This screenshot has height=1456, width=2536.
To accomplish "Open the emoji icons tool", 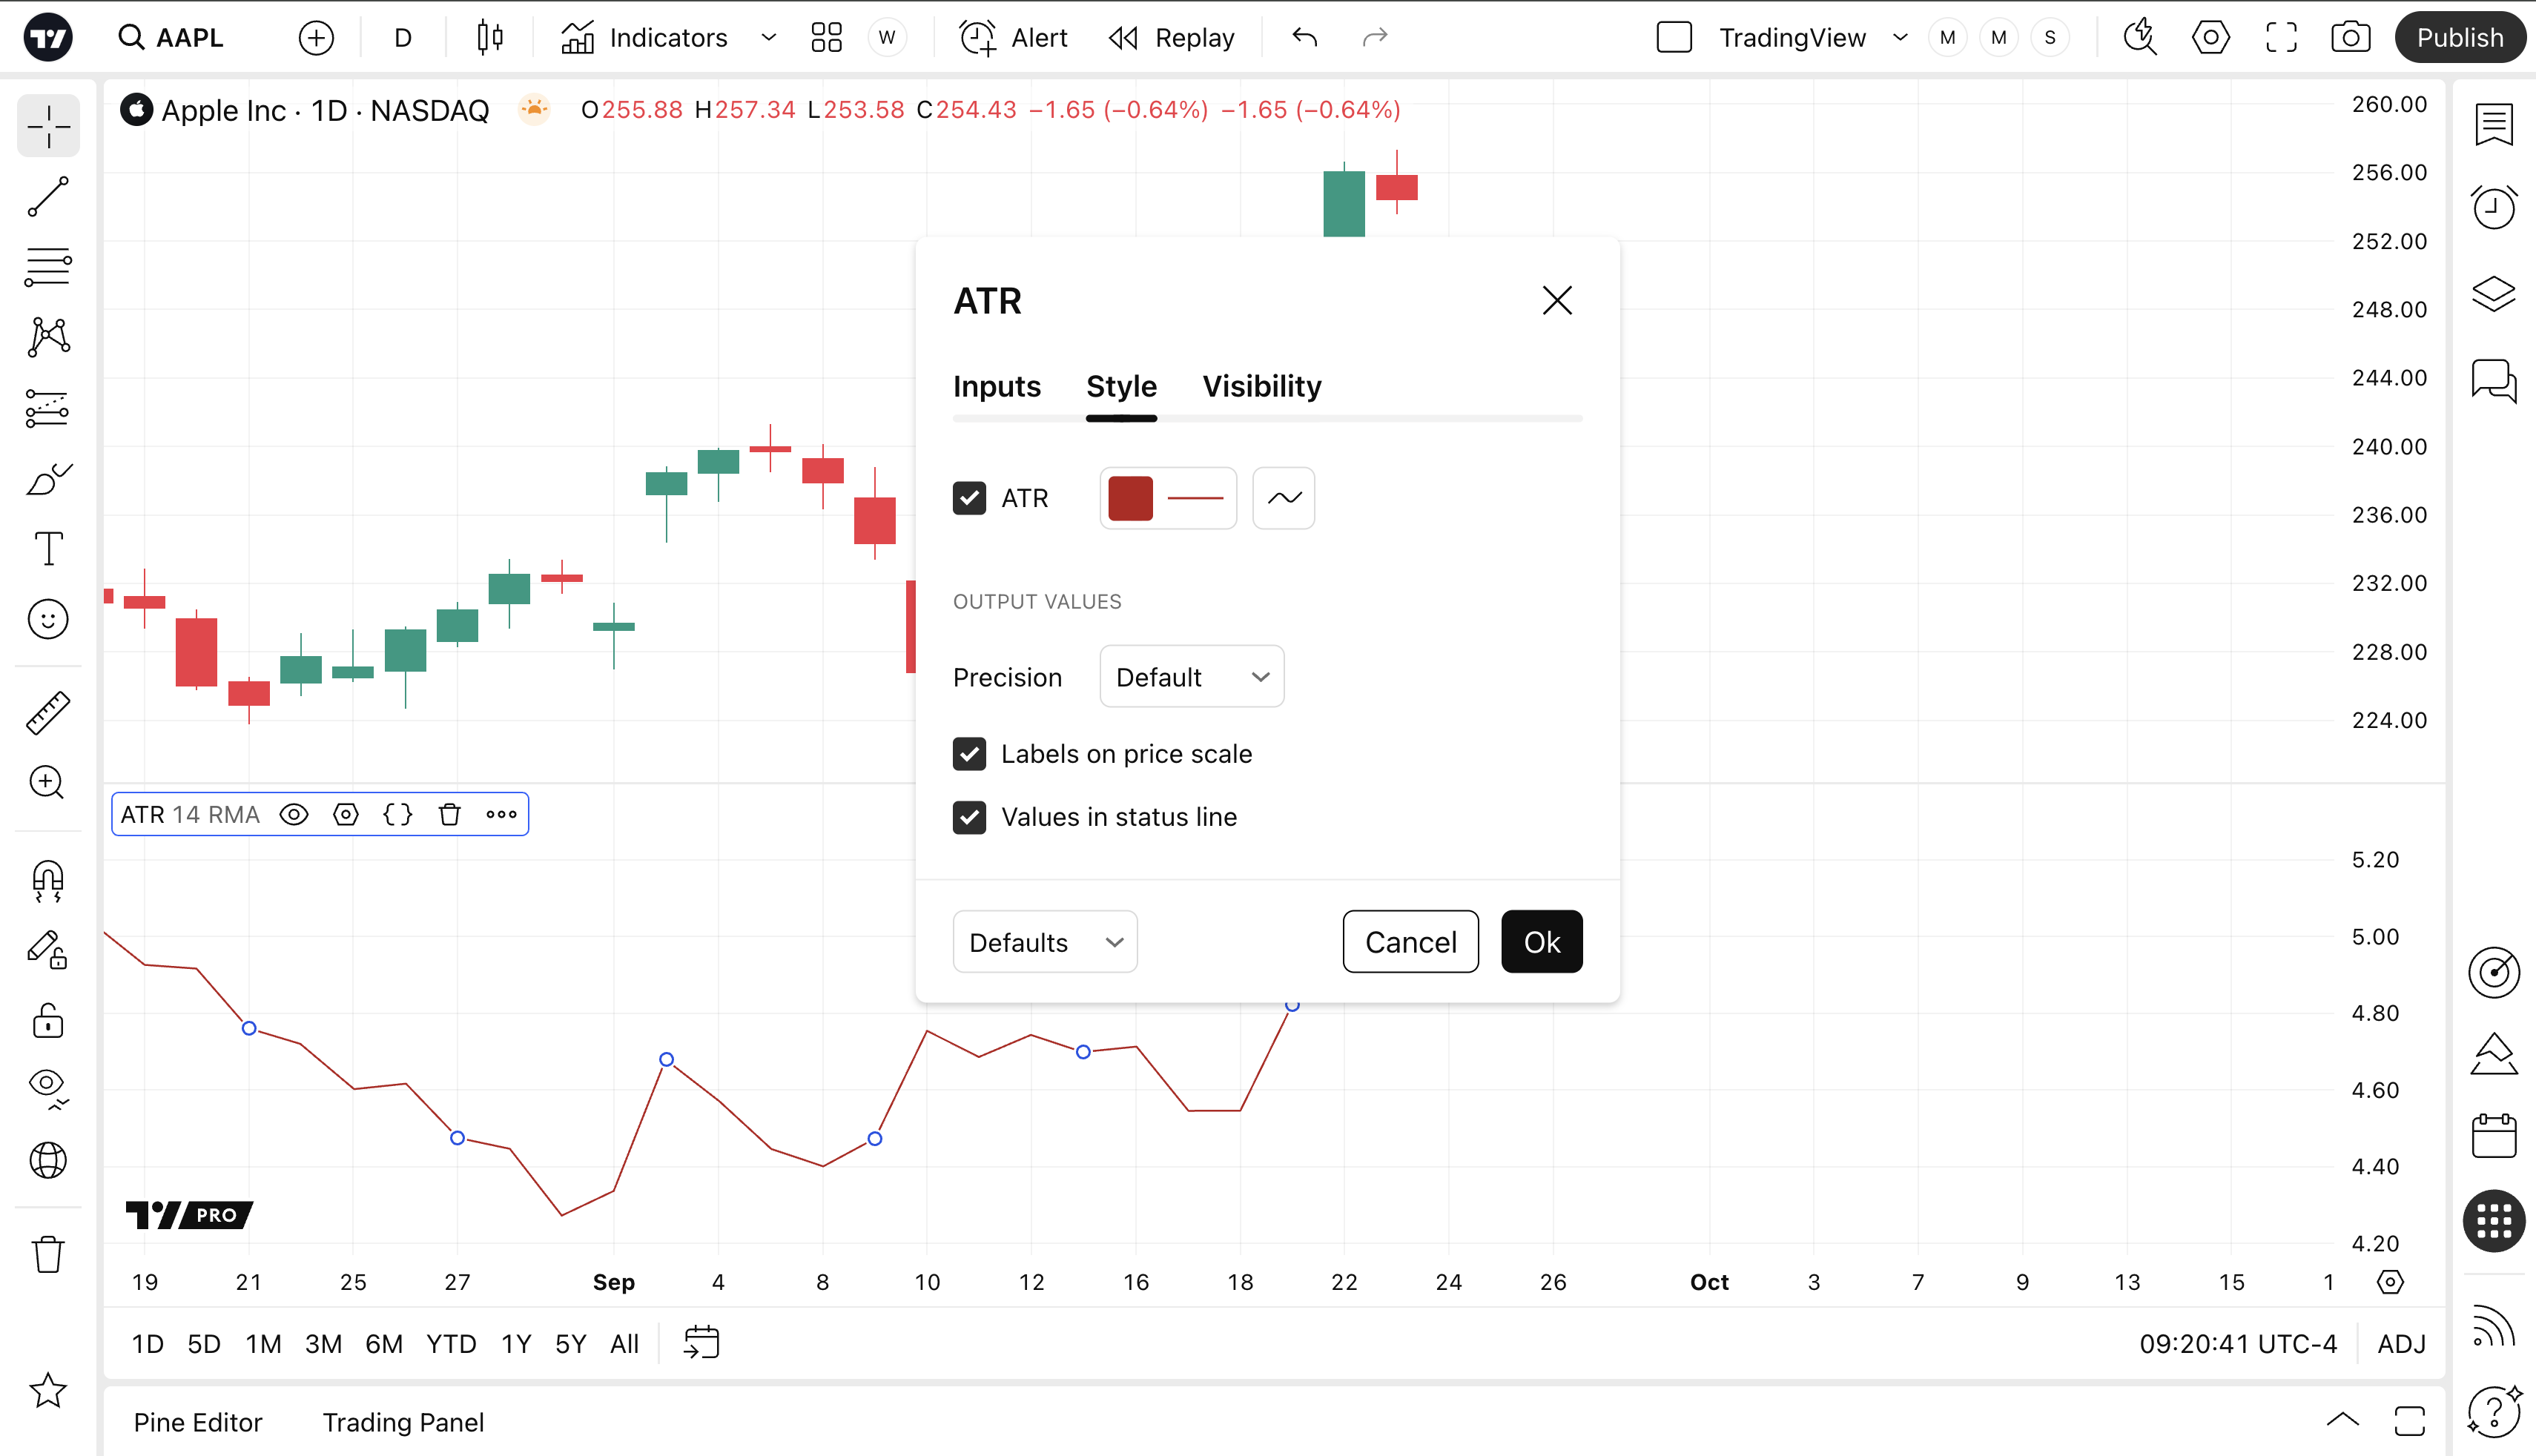I will tap(48, 620).
